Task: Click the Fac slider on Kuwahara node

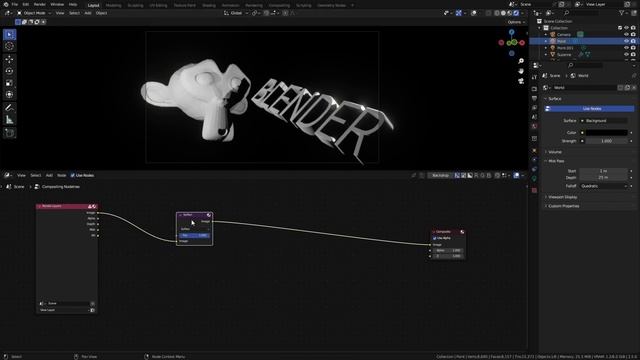Action: [194, 236]
